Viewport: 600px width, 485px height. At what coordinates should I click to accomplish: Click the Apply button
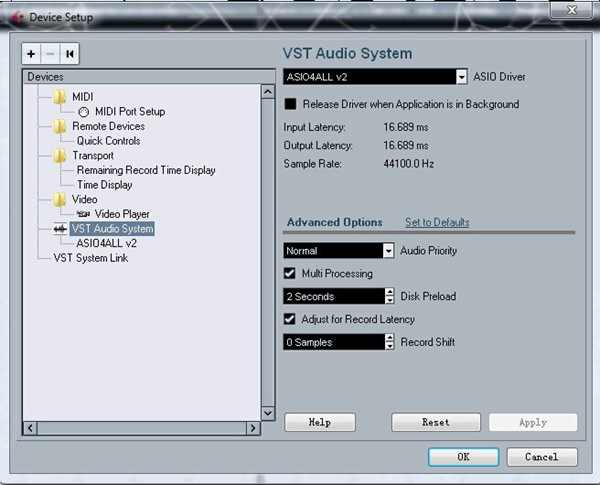click(533, 423)
